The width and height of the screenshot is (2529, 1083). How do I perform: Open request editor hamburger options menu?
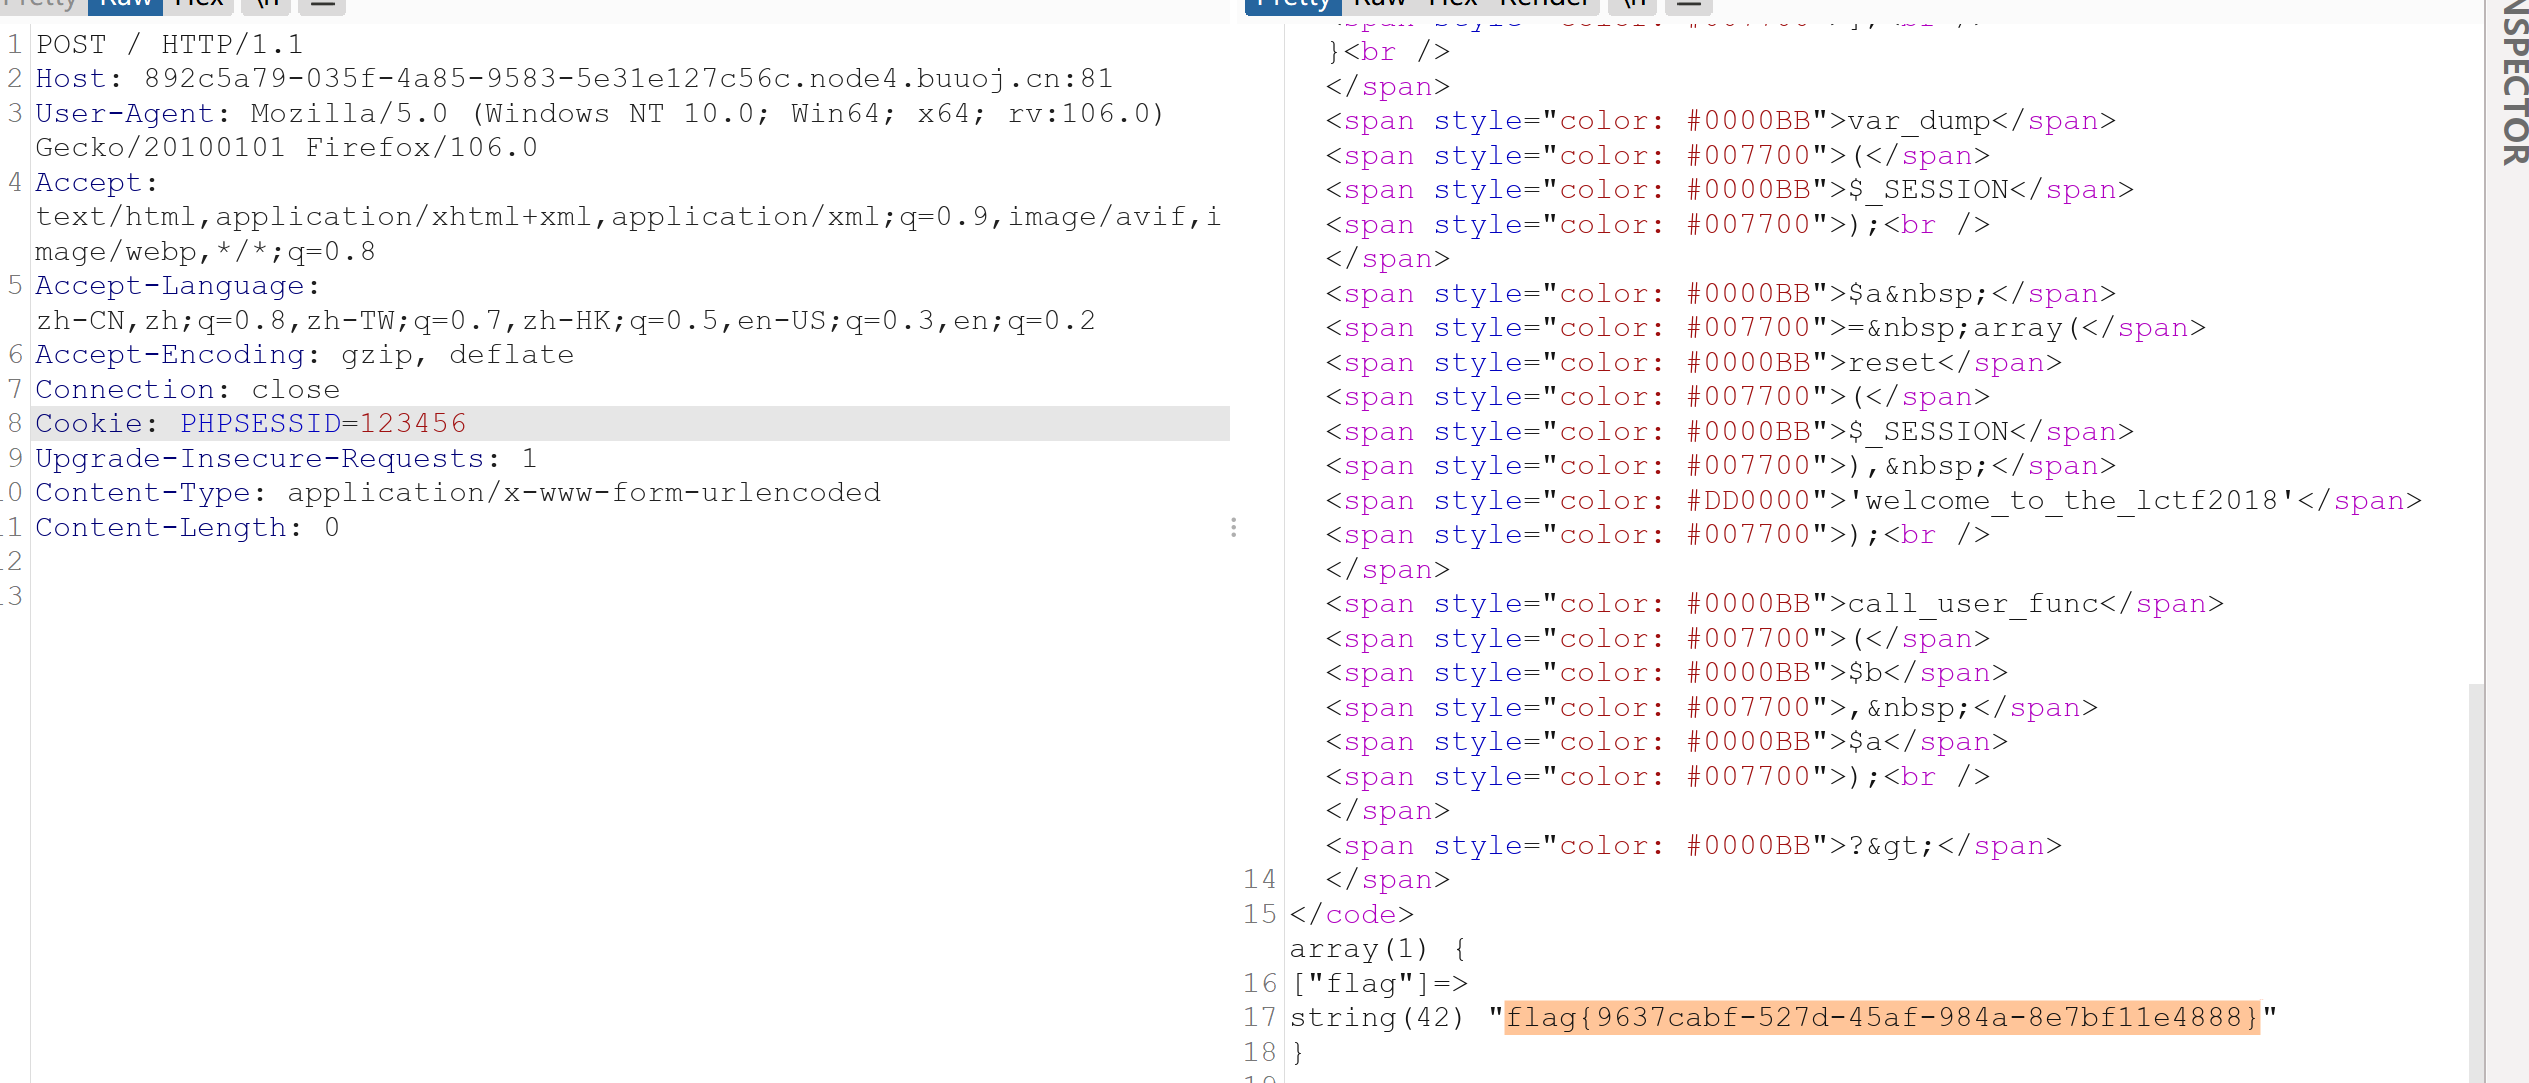tap(322, 5)
